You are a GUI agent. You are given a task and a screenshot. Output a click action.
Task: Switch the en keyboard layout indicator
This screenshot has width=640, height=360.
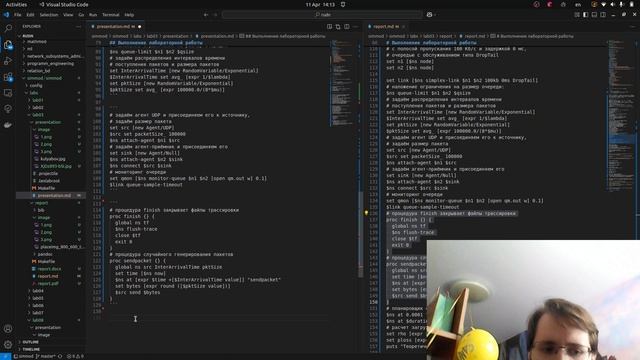point(578,4)
